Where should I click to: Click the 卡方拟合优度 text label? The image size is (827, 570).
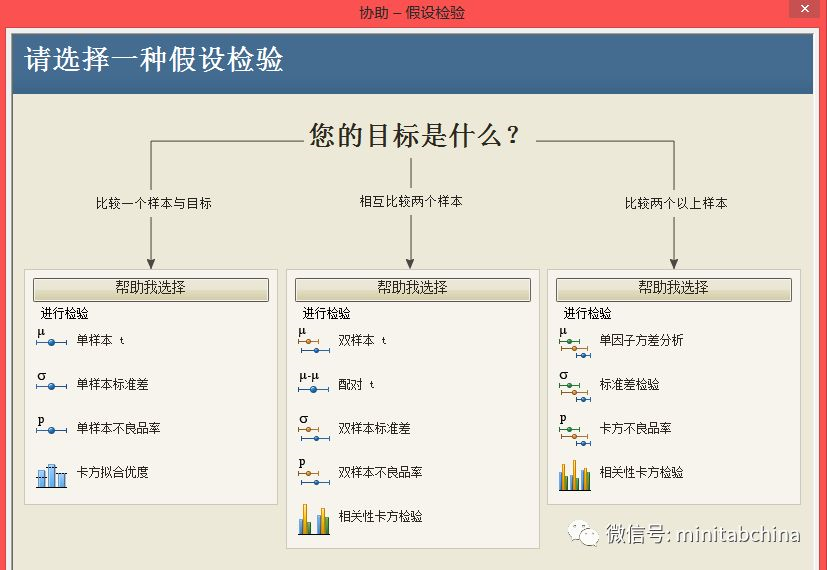tap(112, 472)
